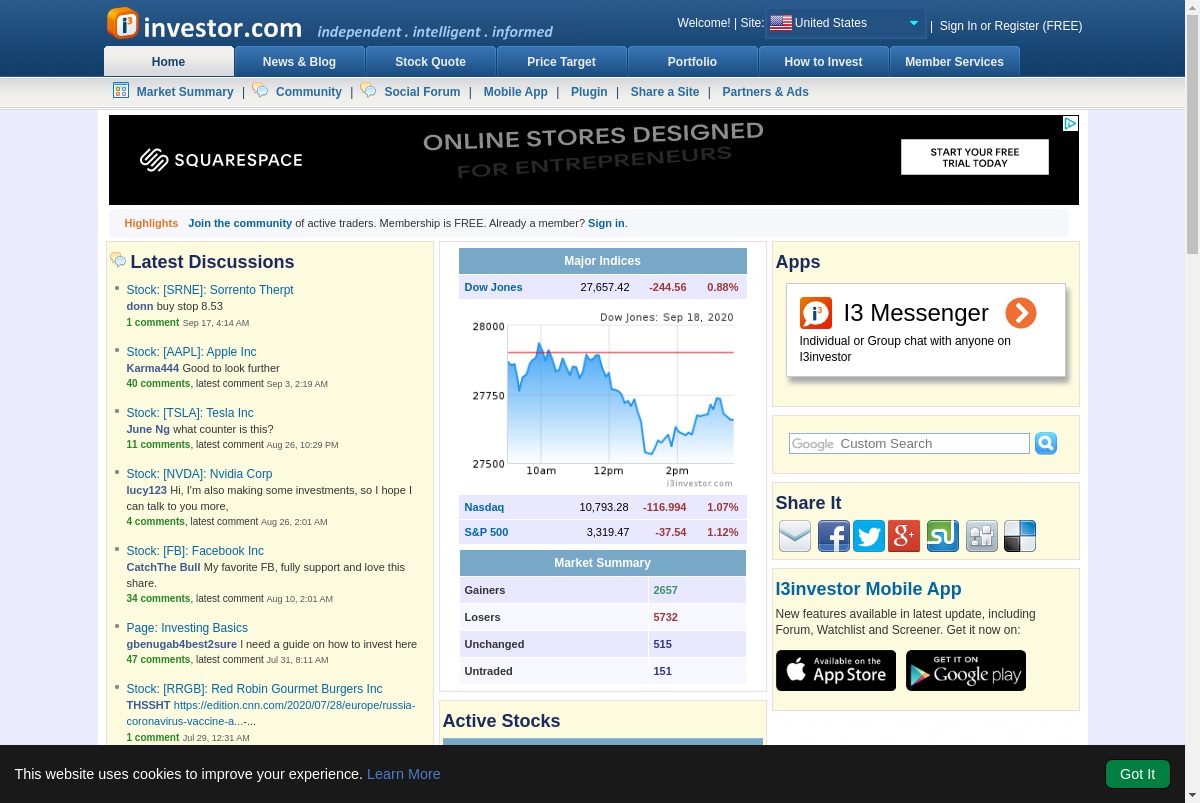Open the News & Blog tab
The width and height of the screenshot is (1200, 803).
click(299, 61)
